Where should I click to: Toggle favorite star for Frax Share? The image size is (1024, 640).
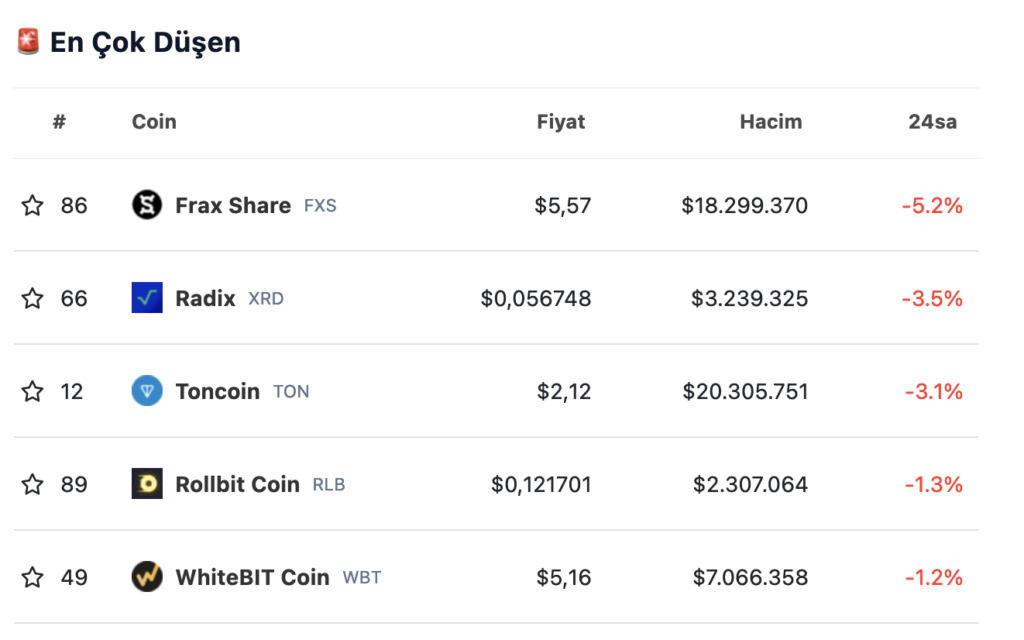(x=33, y=206)
